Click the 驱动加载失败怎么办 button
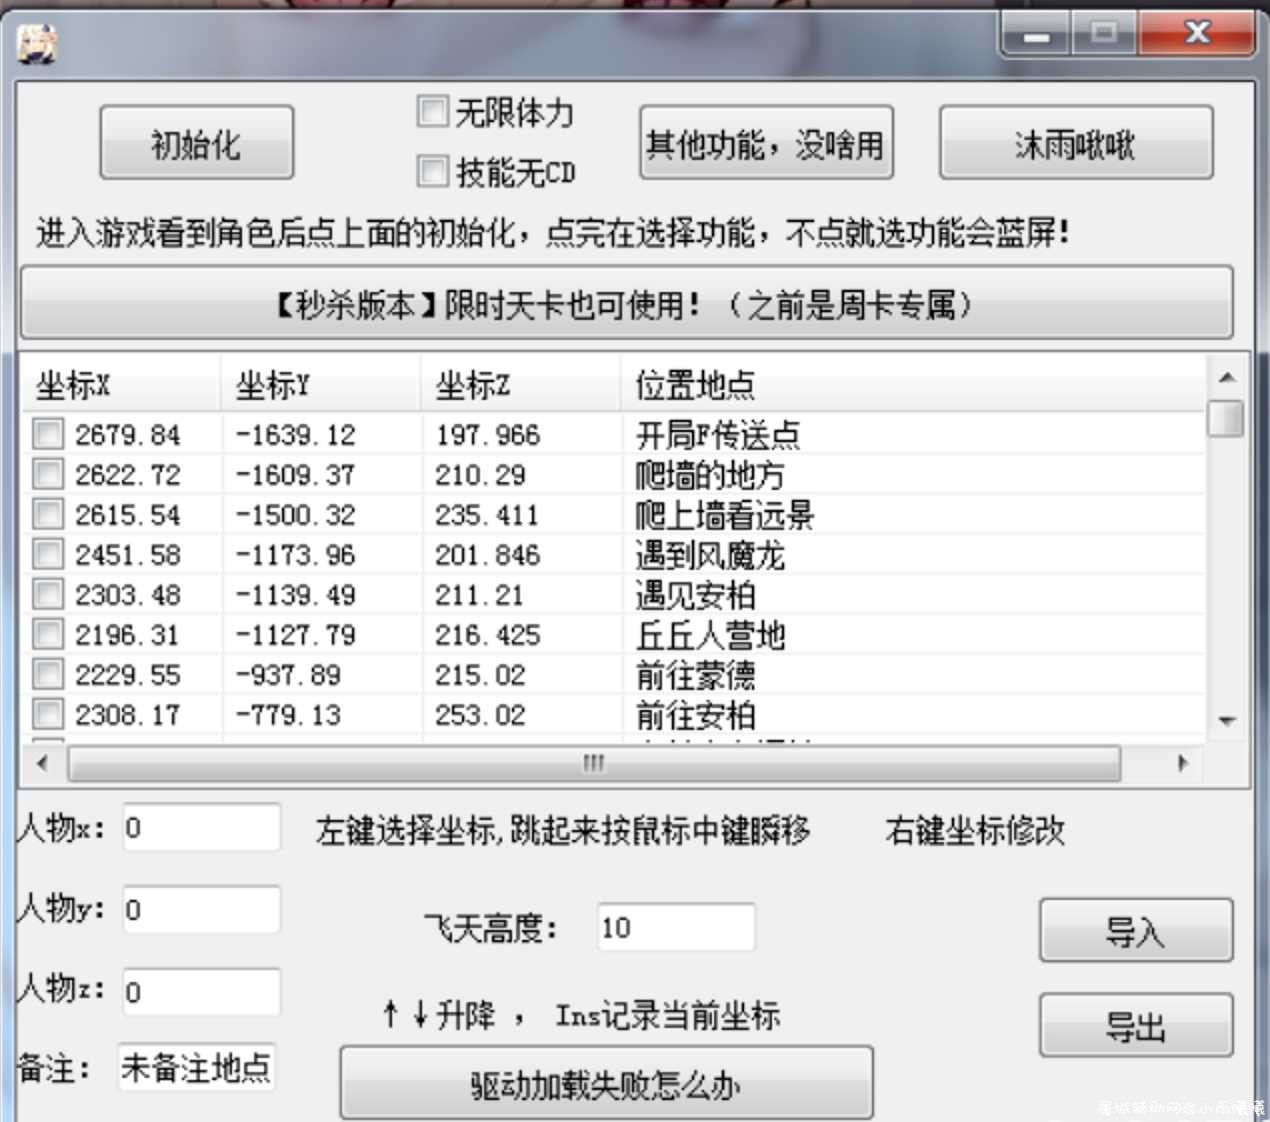This screenshot has width=1270, height=1122. click(606, 1084)
